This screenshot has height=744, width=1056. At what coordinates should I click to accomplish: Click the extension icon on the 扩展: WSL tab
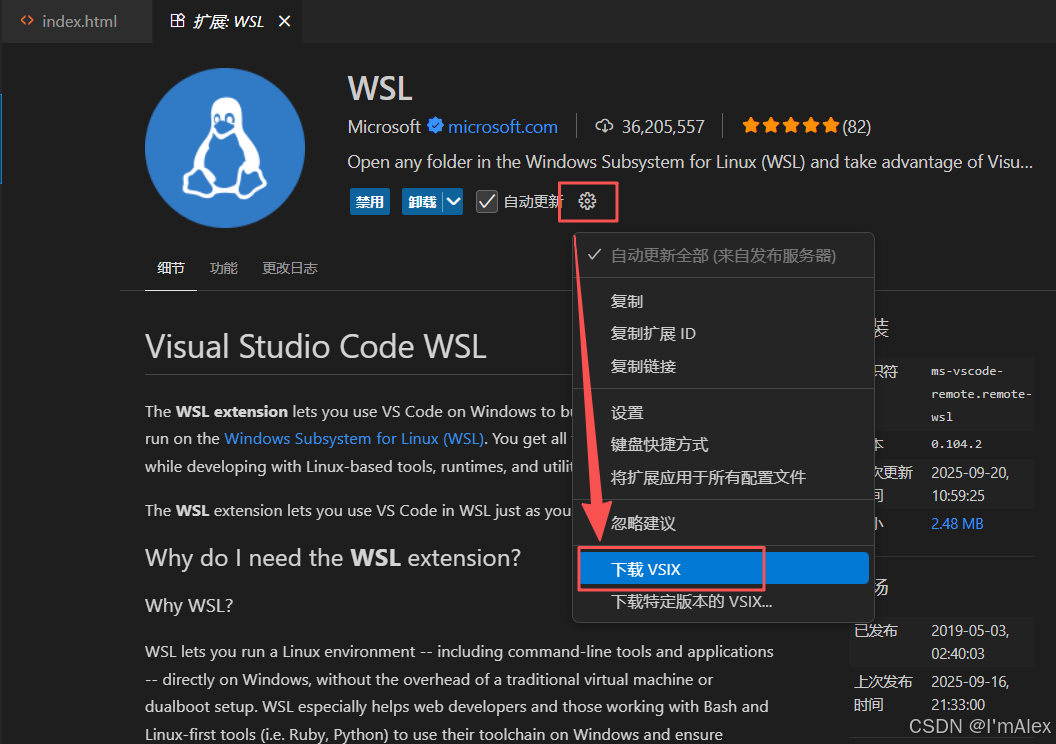coord(177,21)
